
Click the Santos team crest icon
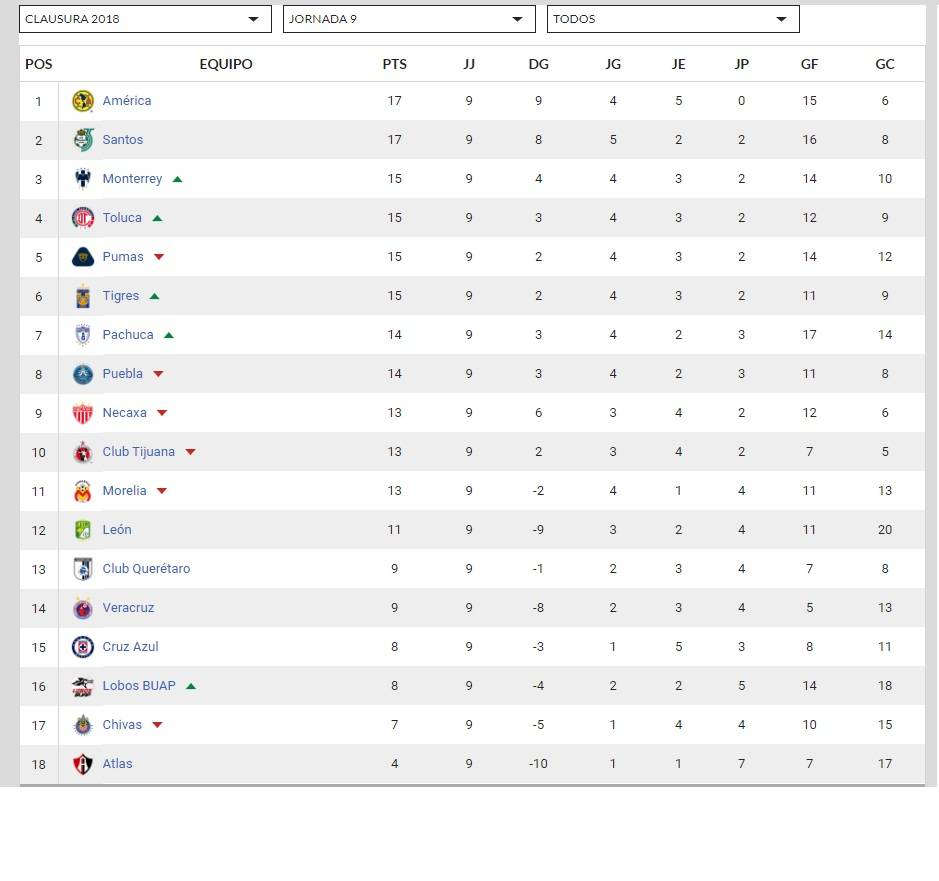coord(83,140)
